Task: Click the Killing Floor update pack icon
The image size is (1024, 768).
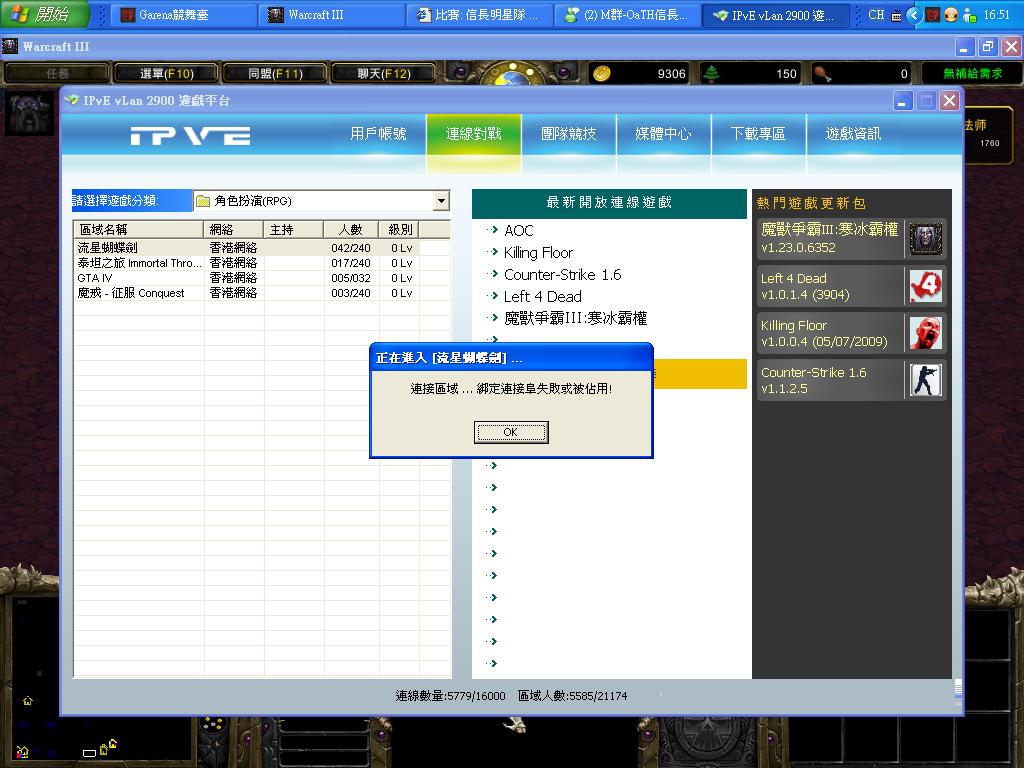Action: pyautogui.click(x=925, y=333)
